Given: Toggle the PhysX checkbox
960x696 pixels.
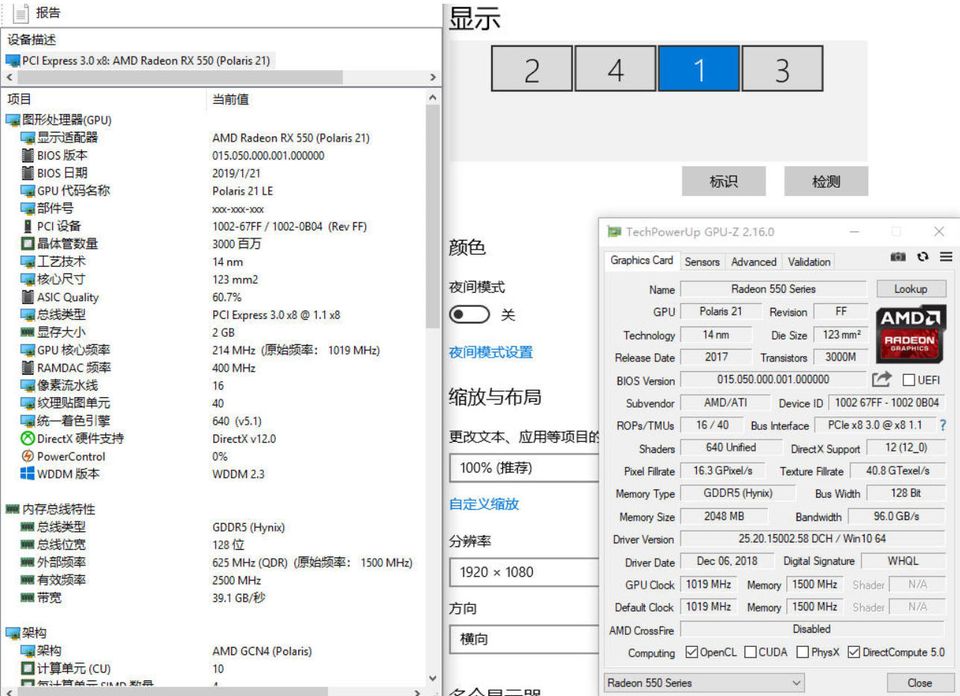Looking at the screenshot, I should point(803,653).
